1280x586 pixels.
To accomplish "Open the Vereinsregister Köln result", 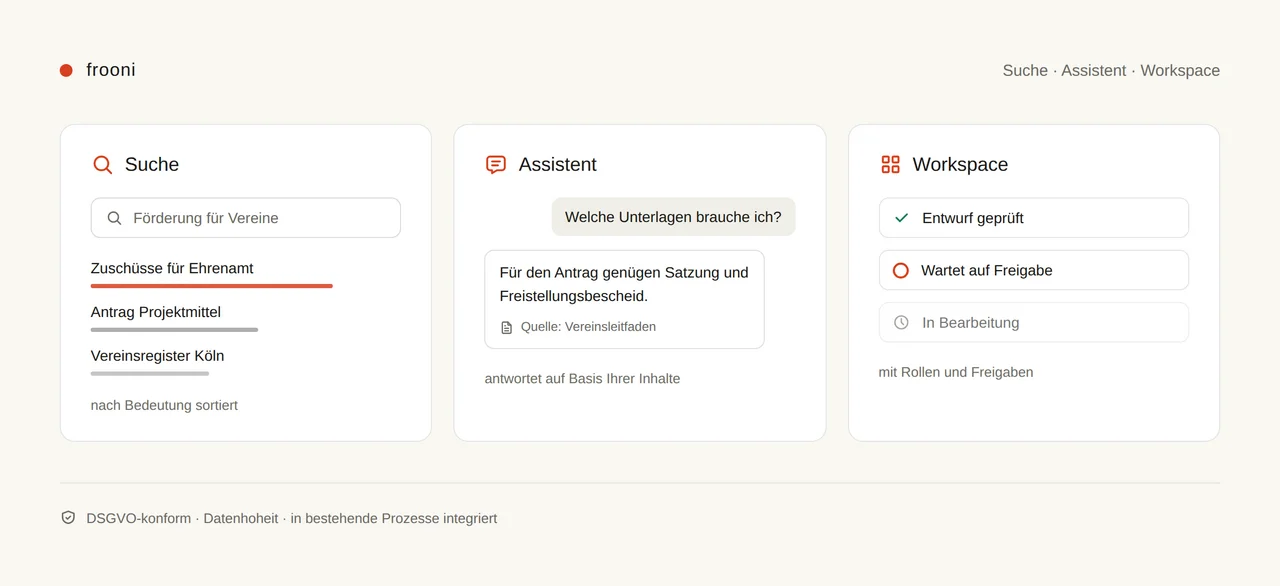I will click(x=158, y=356).
